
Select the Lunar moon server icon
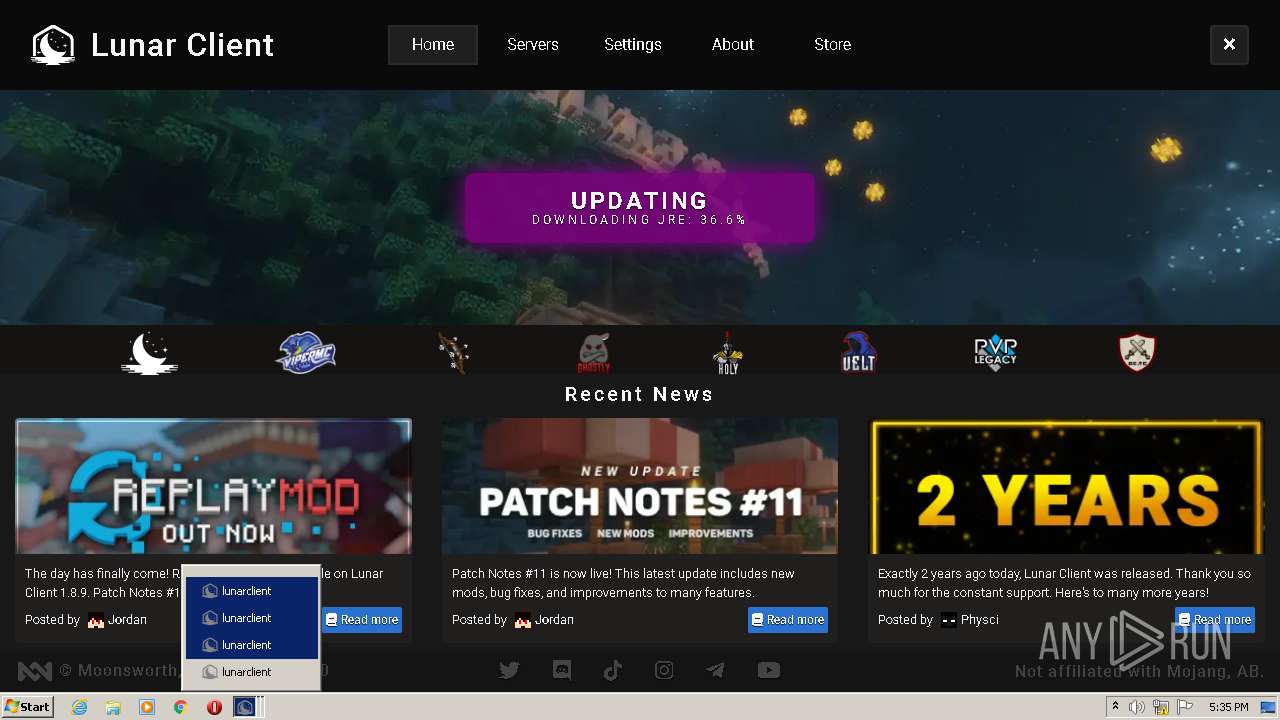(x=150, y=353)
